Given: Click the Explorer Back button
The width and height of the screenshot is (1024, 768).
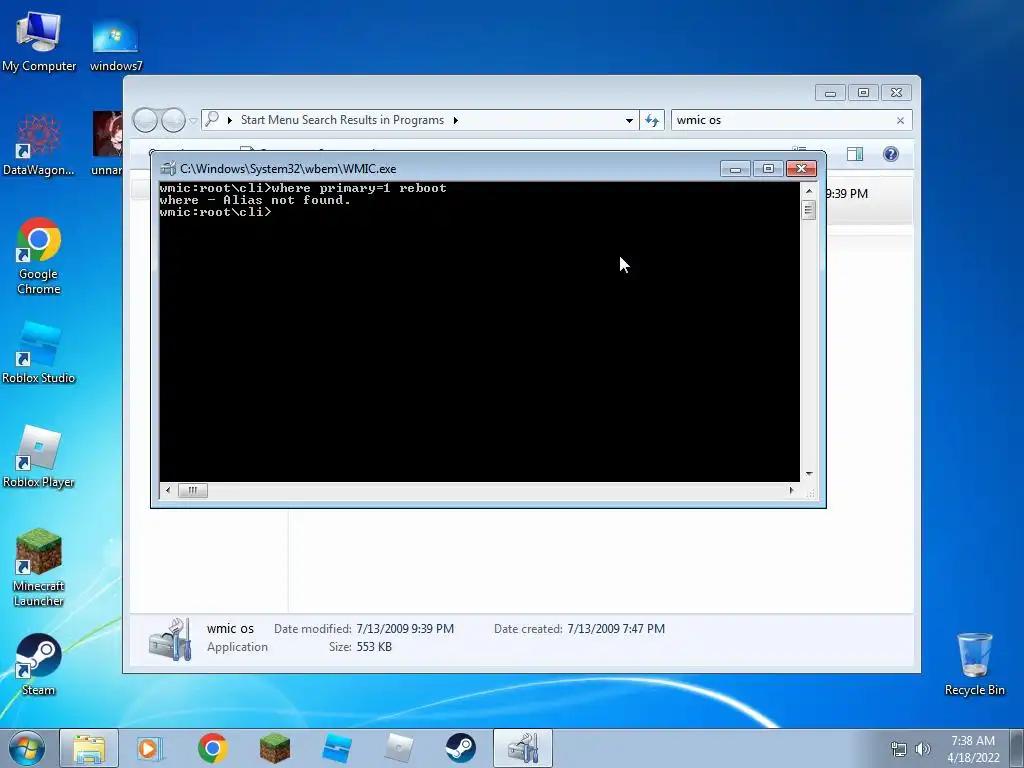Looking at the screenshot, I should pyautogui.click(x=146, y=120).
